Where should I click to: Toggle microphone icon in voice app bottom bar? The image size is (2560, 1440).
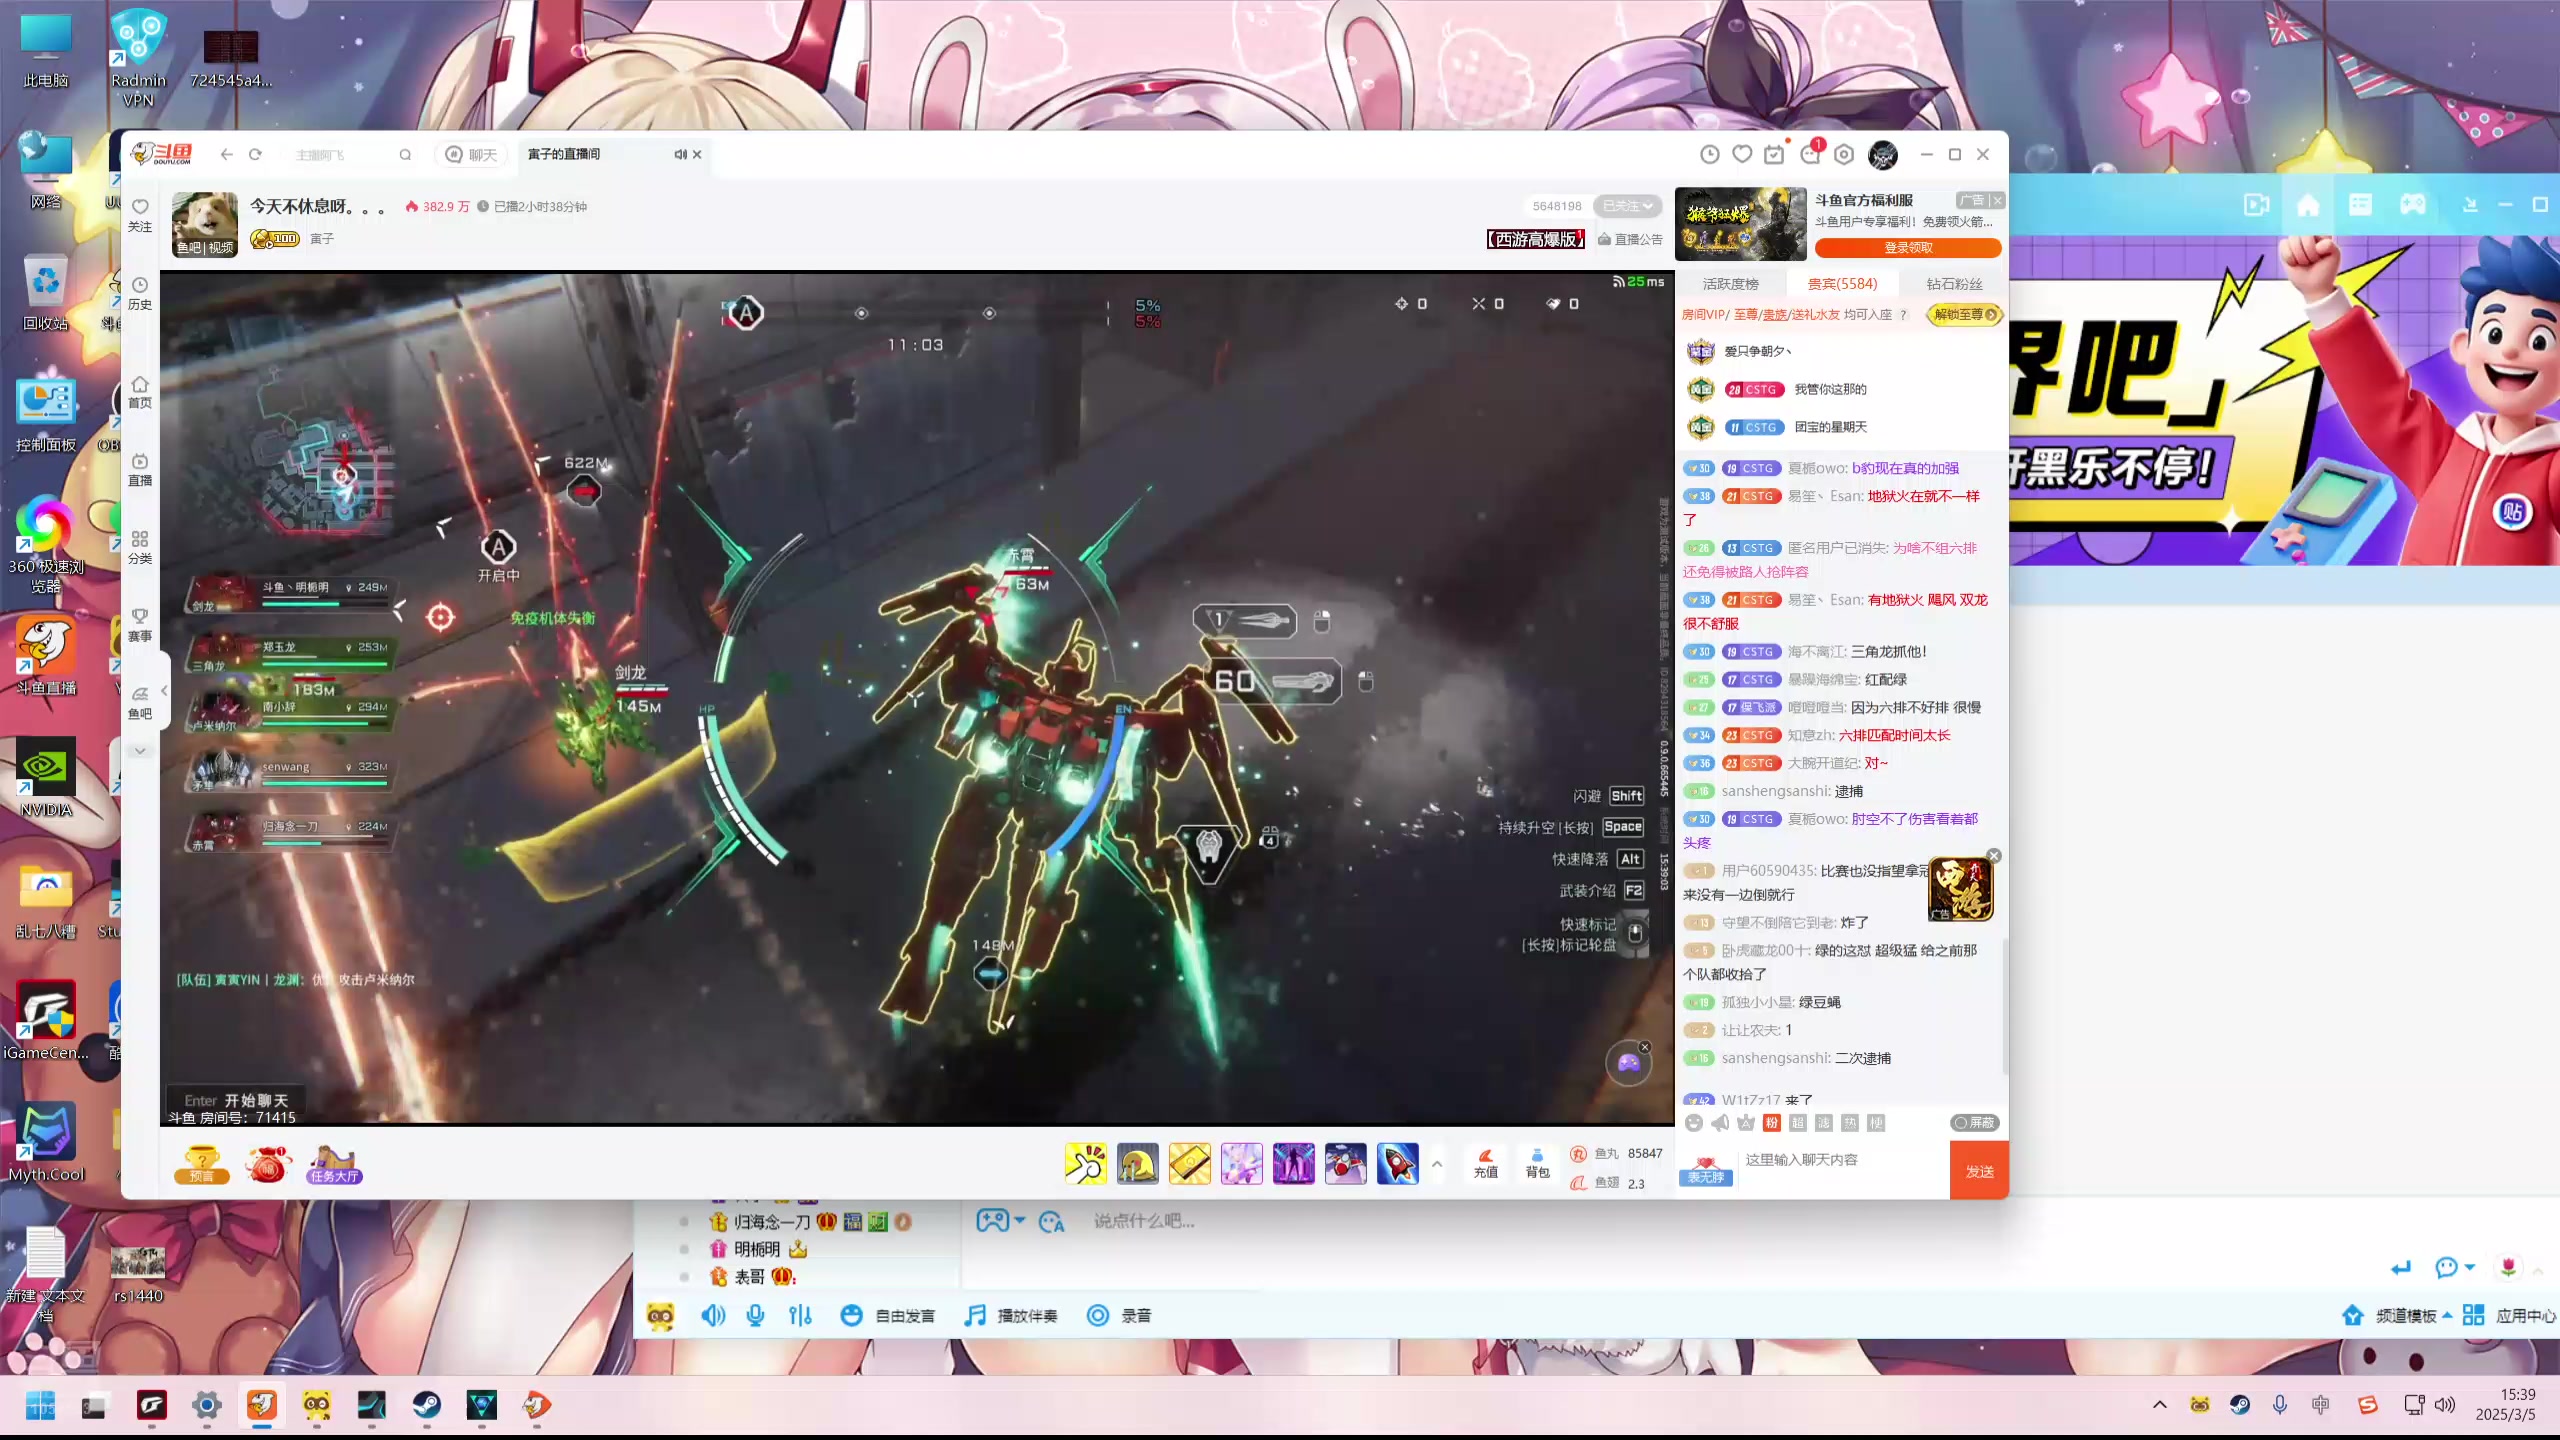[x=756, y=1315]
